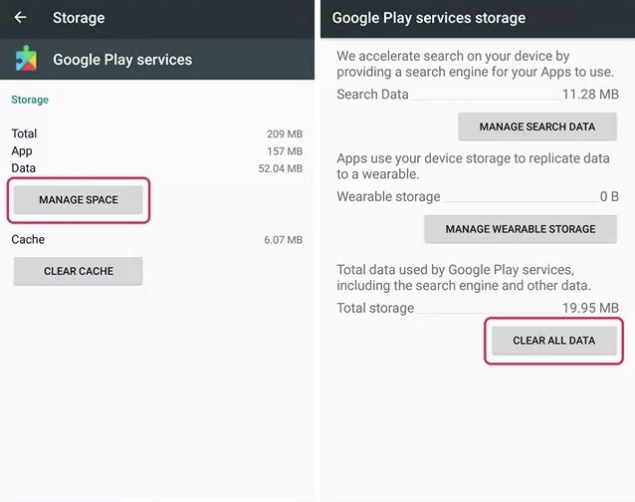Select the Total storage 19.95 MB row

[477, 308]
